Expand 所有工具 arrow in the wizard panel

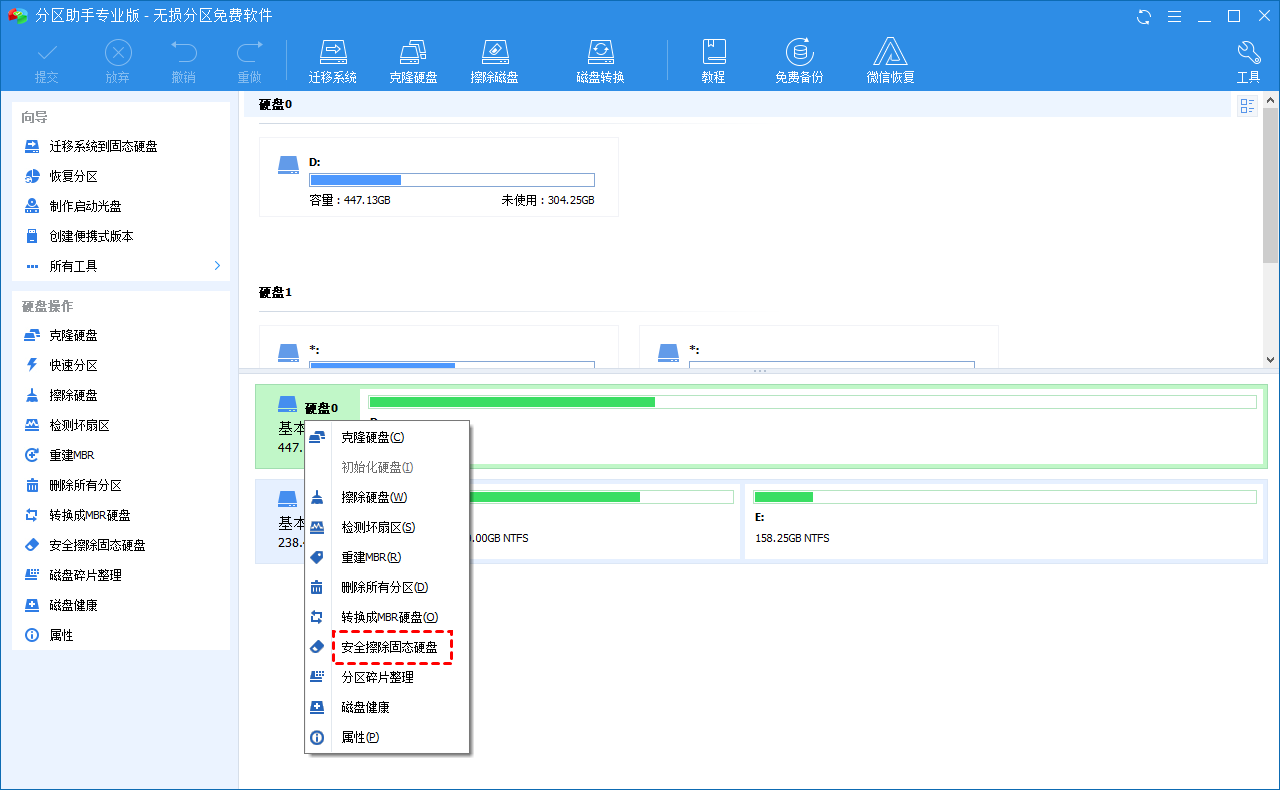[x=217, y=266]
